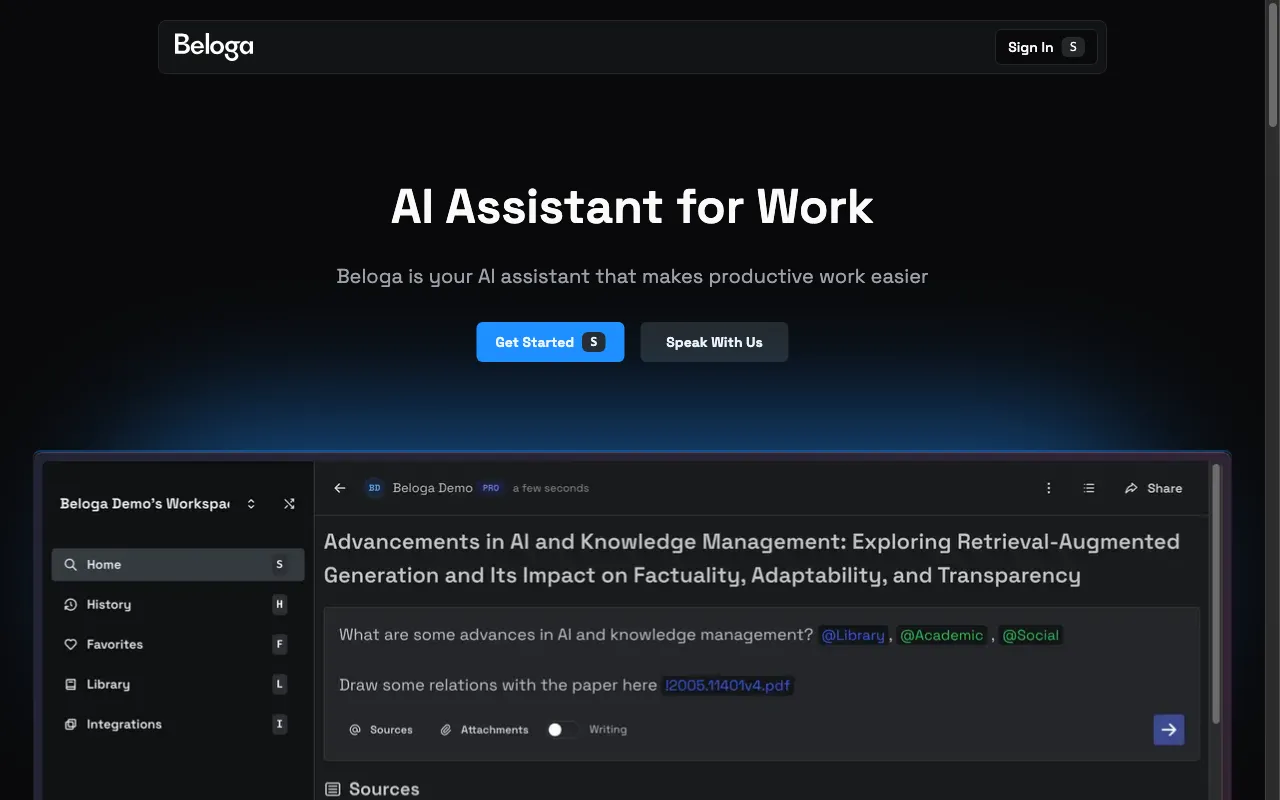Image resolution: width=1280 pixels, height=800 pixels.
Task: Click the I shortcut key on Integrations
Action: pyautogui.click(x=279, y=725)
